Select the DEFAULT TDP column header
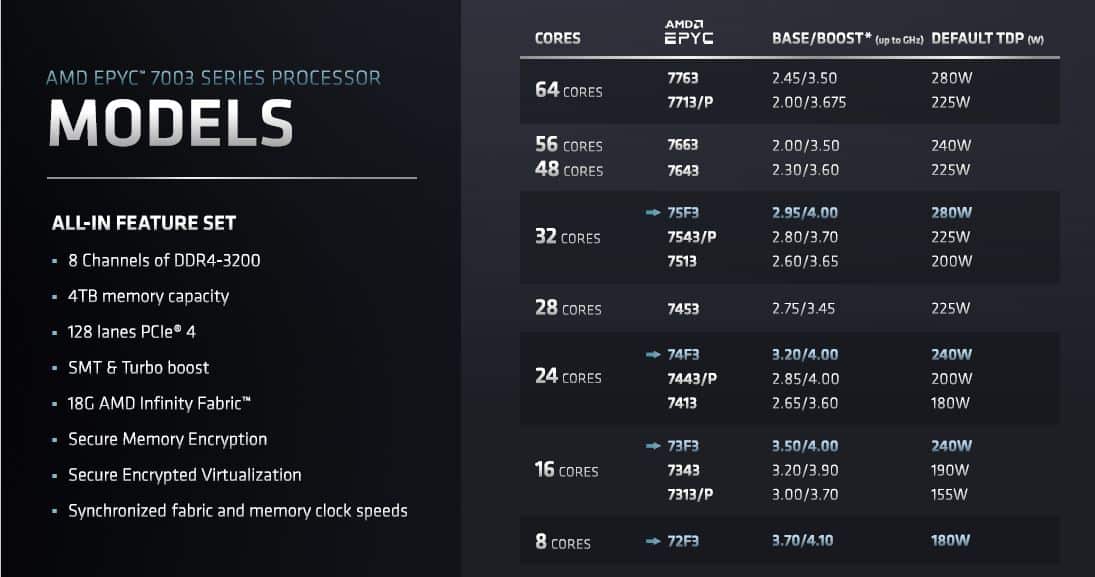The image size is (1095, 577). 987,38
